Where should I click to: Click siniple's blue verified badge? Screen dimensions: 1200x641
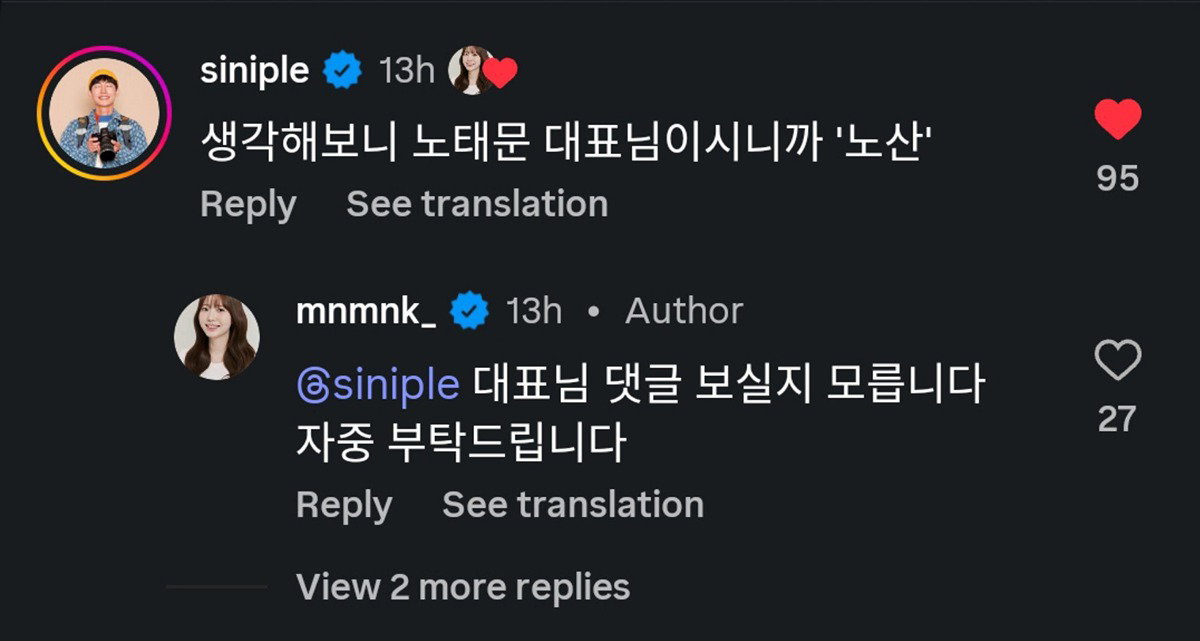pos(344,71)
